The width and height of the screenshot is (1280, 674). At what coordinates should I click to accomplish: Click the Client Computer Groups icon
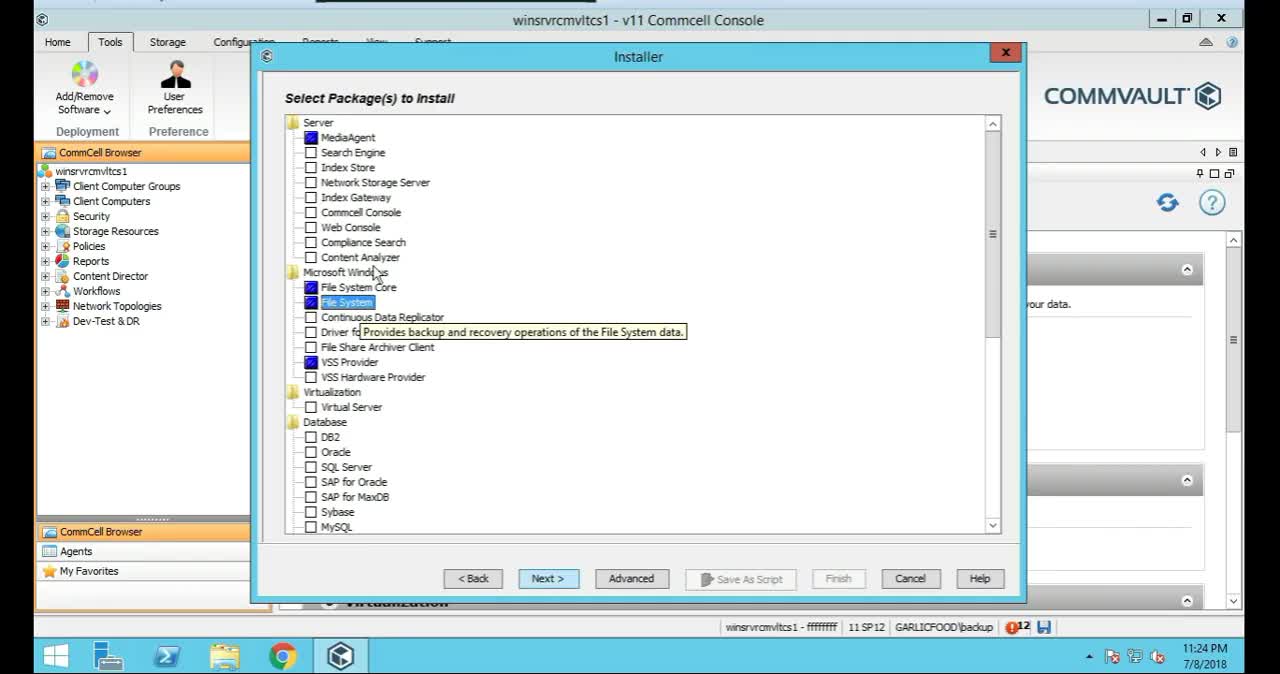tap(62, 186)
